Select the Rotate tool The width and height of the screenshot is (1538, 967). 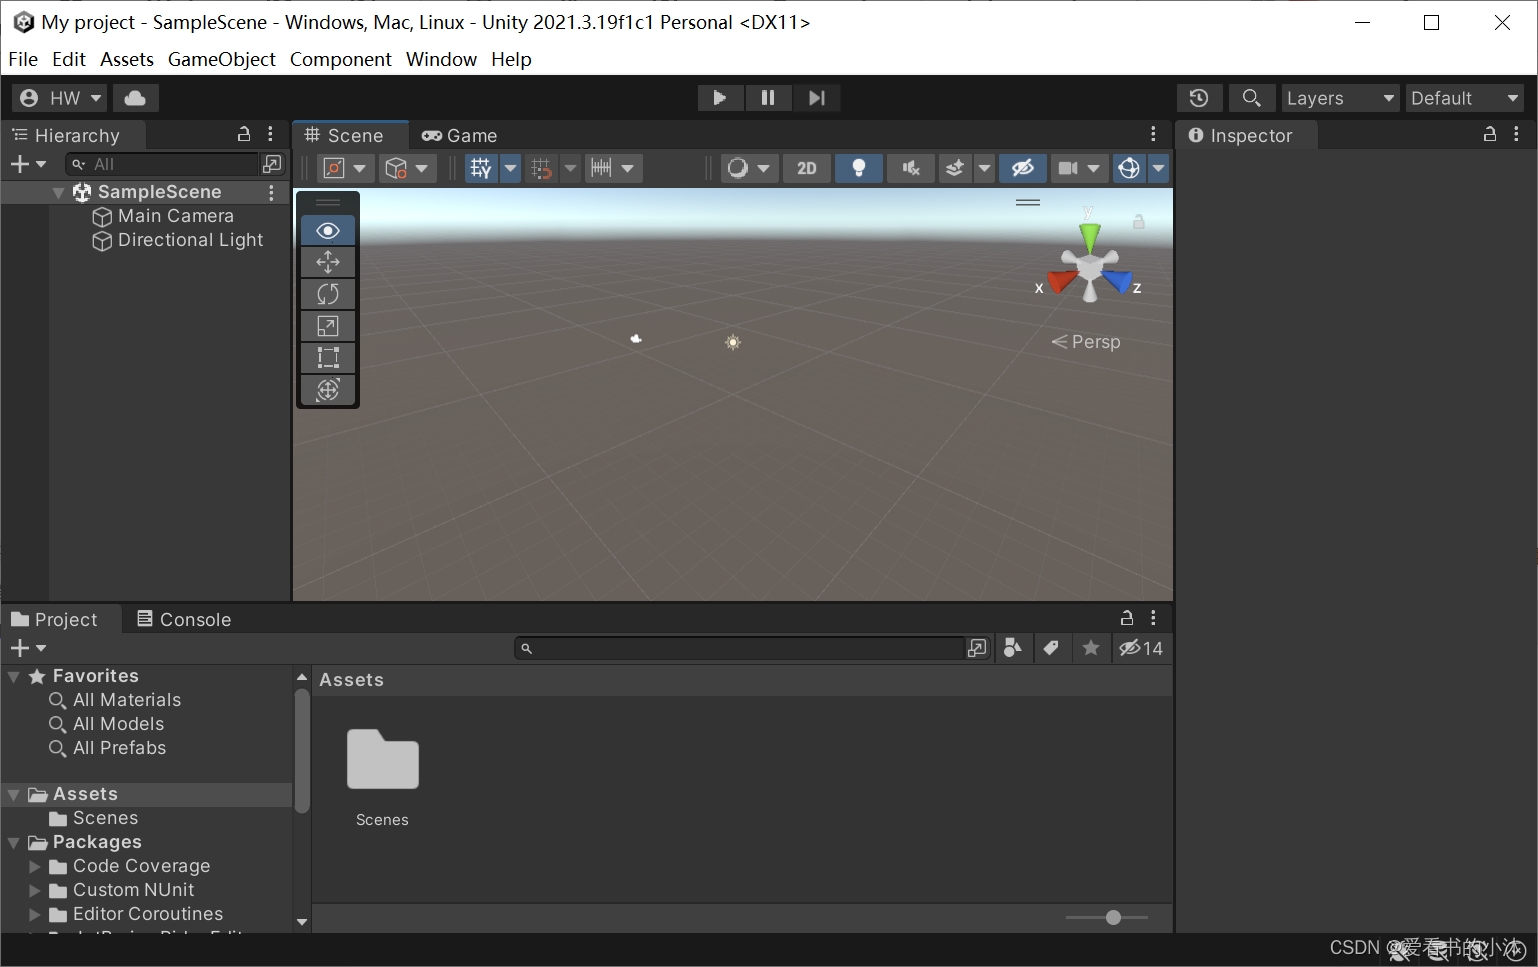pyautogui.click(x=328, y=294)
